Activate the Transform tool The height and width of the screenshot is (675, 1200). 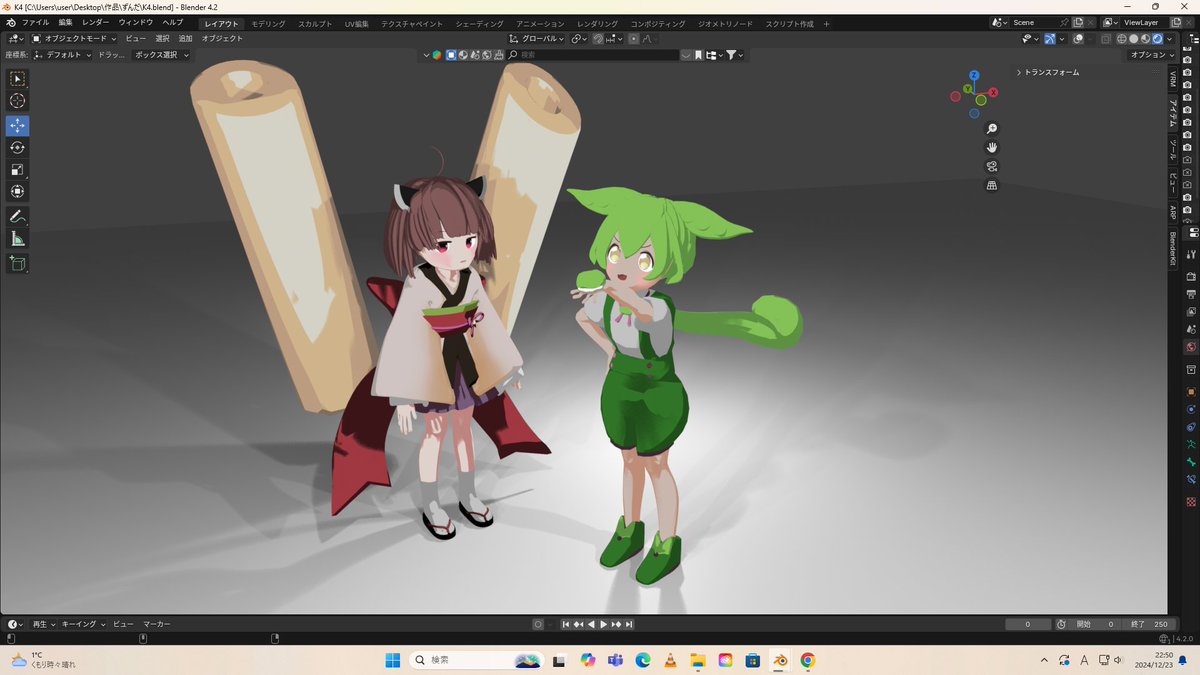point(17,192)
